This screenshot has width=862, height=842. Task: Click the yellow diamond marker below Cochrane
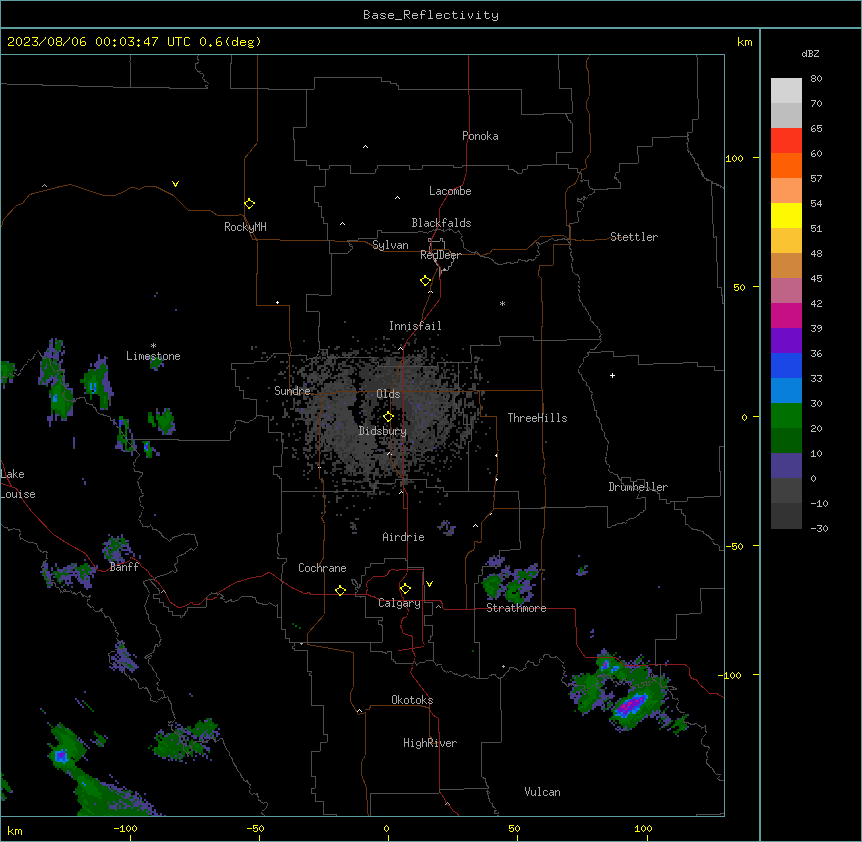pyautogui.click(x=340, y=590)
